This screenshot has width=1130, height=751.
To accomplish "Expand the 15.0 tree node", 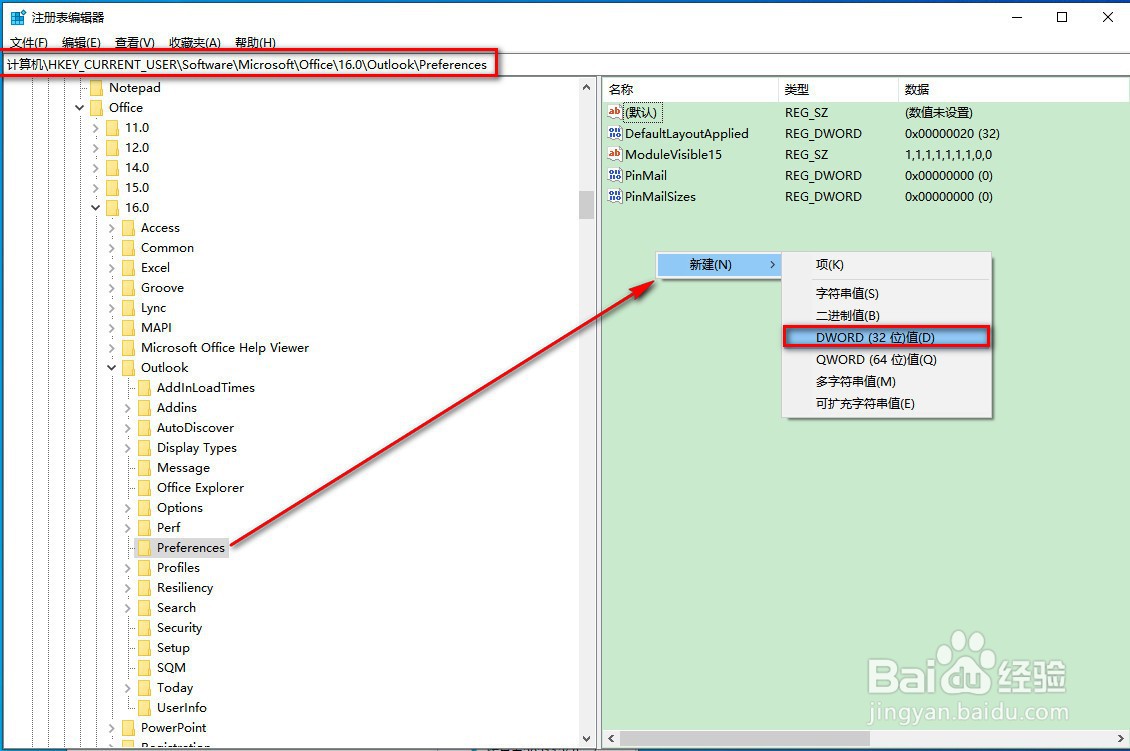I will [x=95, y=188].
